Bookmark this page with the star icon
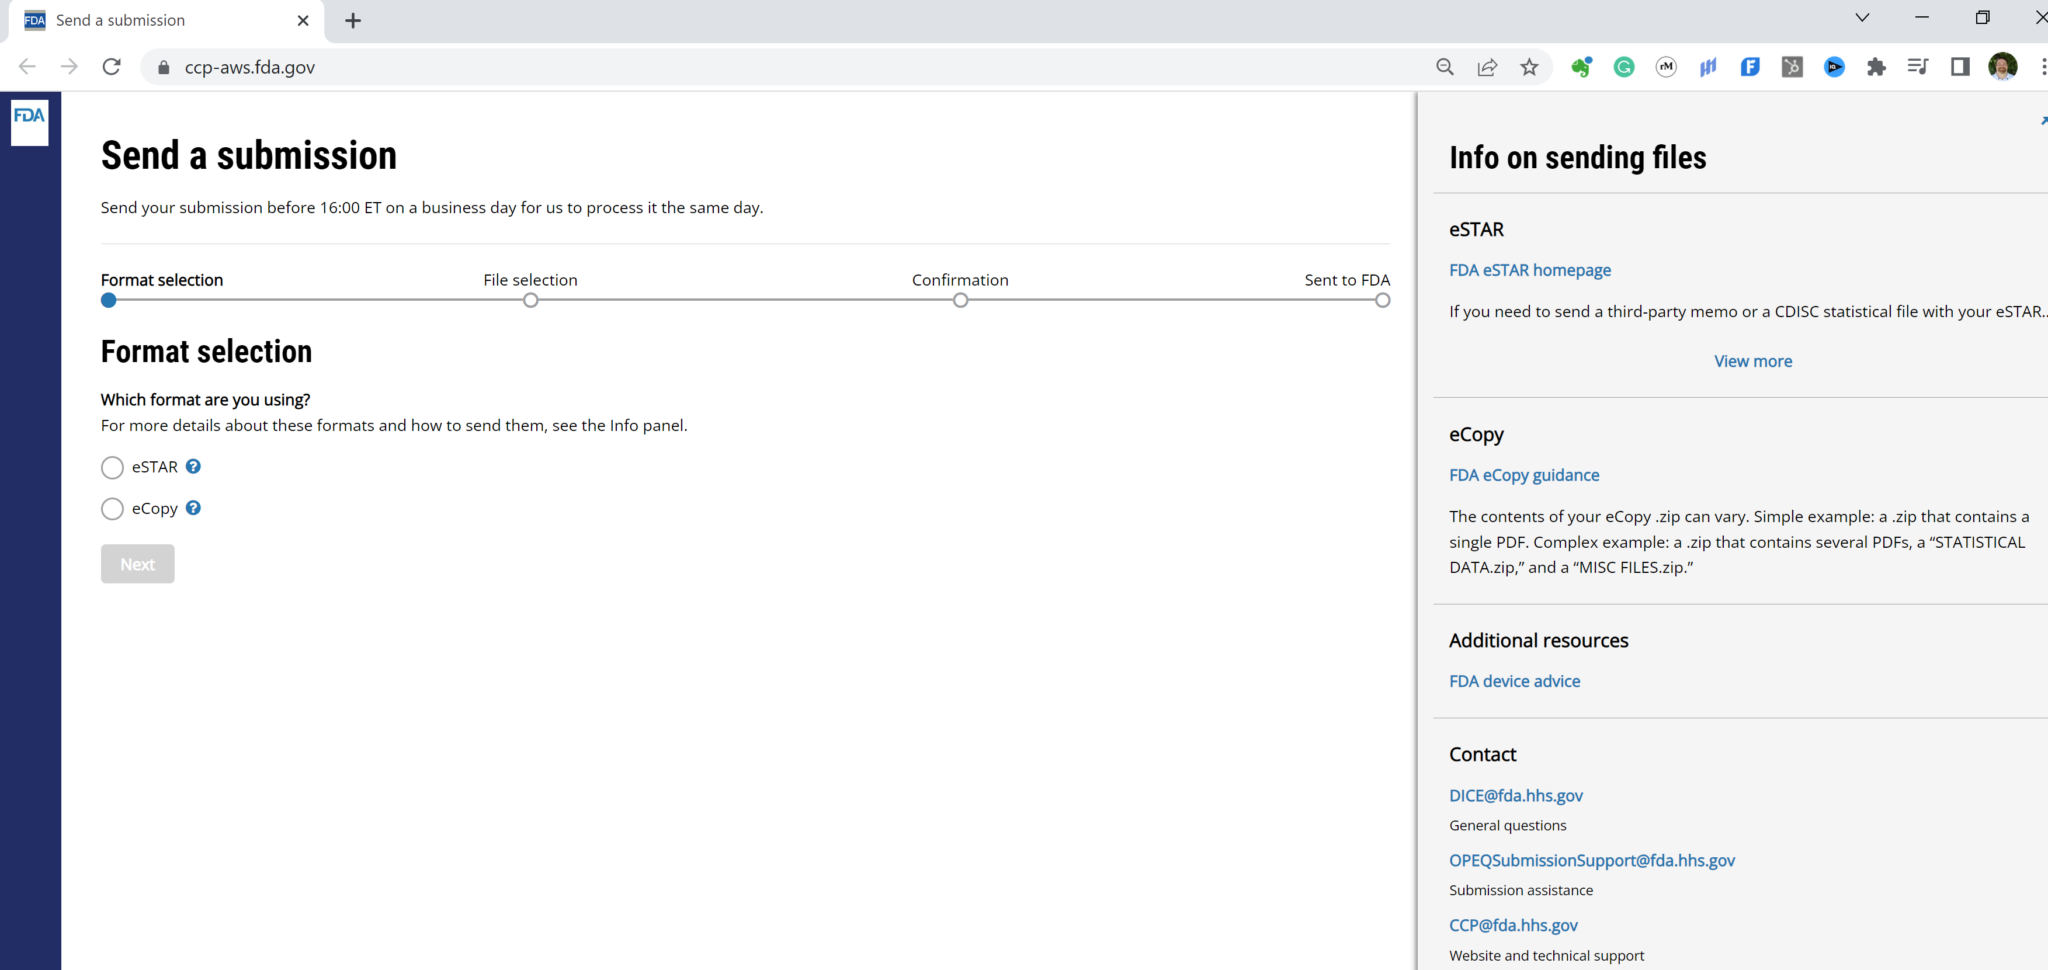 (x=1529, y=67)
